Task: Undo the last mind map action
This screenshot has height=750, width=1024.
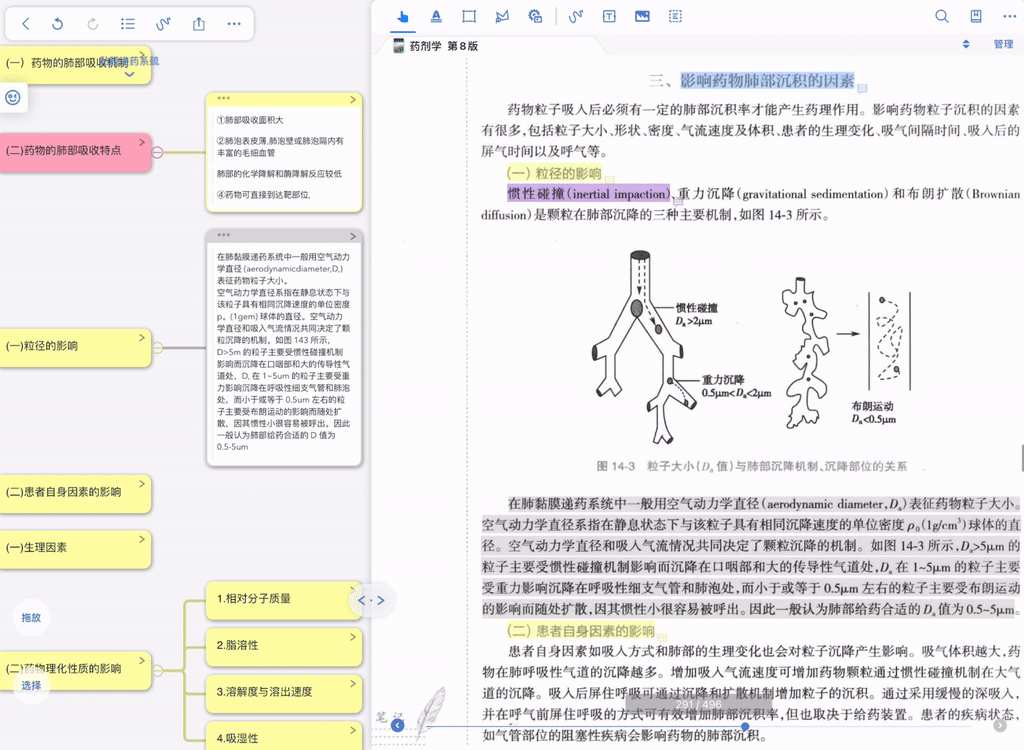Action: (57, 24)
